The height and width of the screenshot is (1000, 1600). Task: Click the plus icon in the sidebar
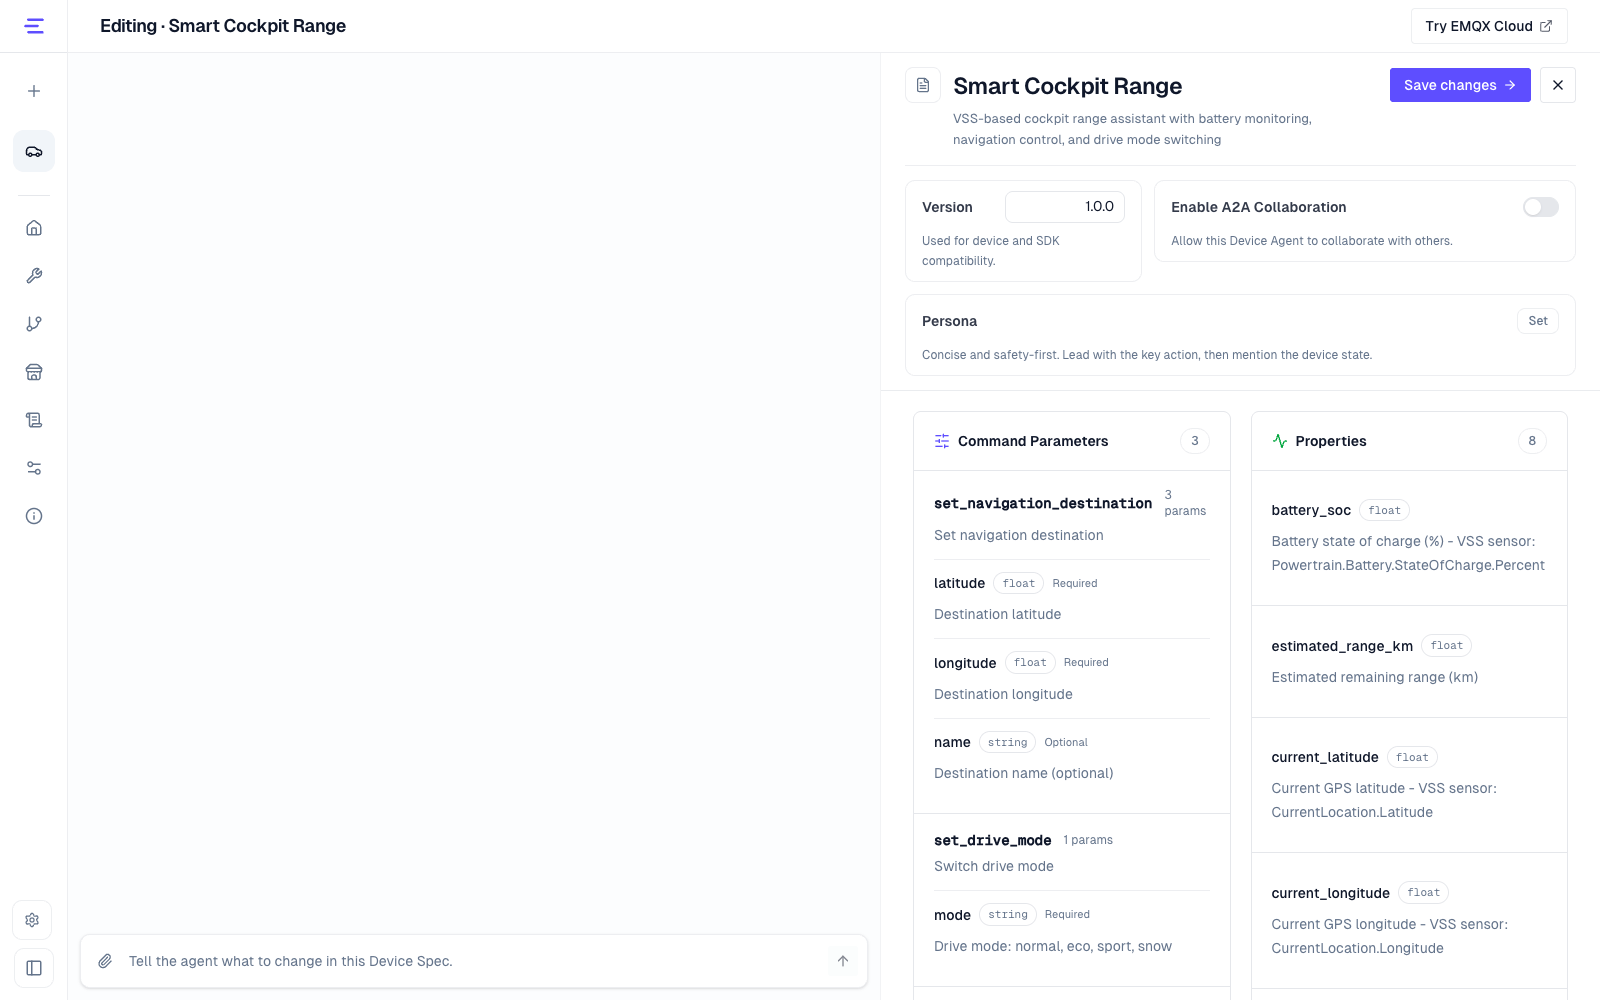click(34, 91)
